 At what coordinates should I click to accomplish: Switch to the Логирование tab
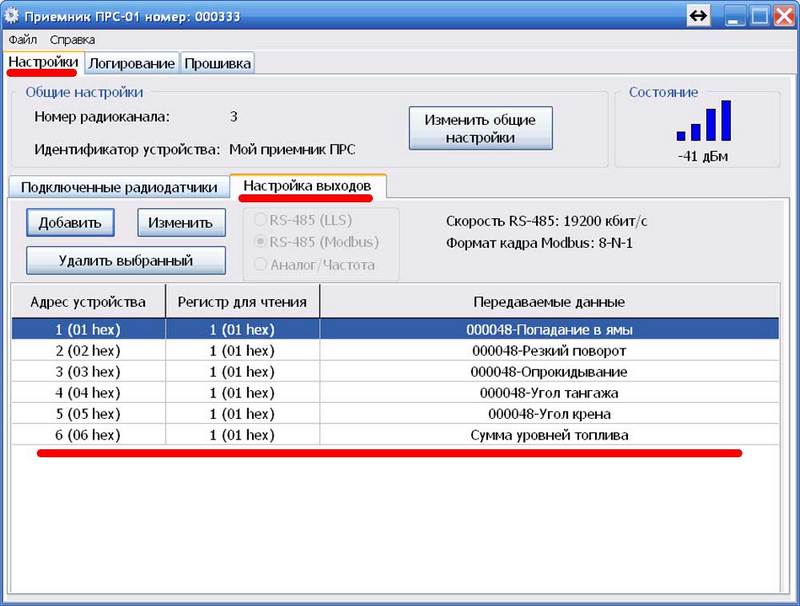click(132, 63)
